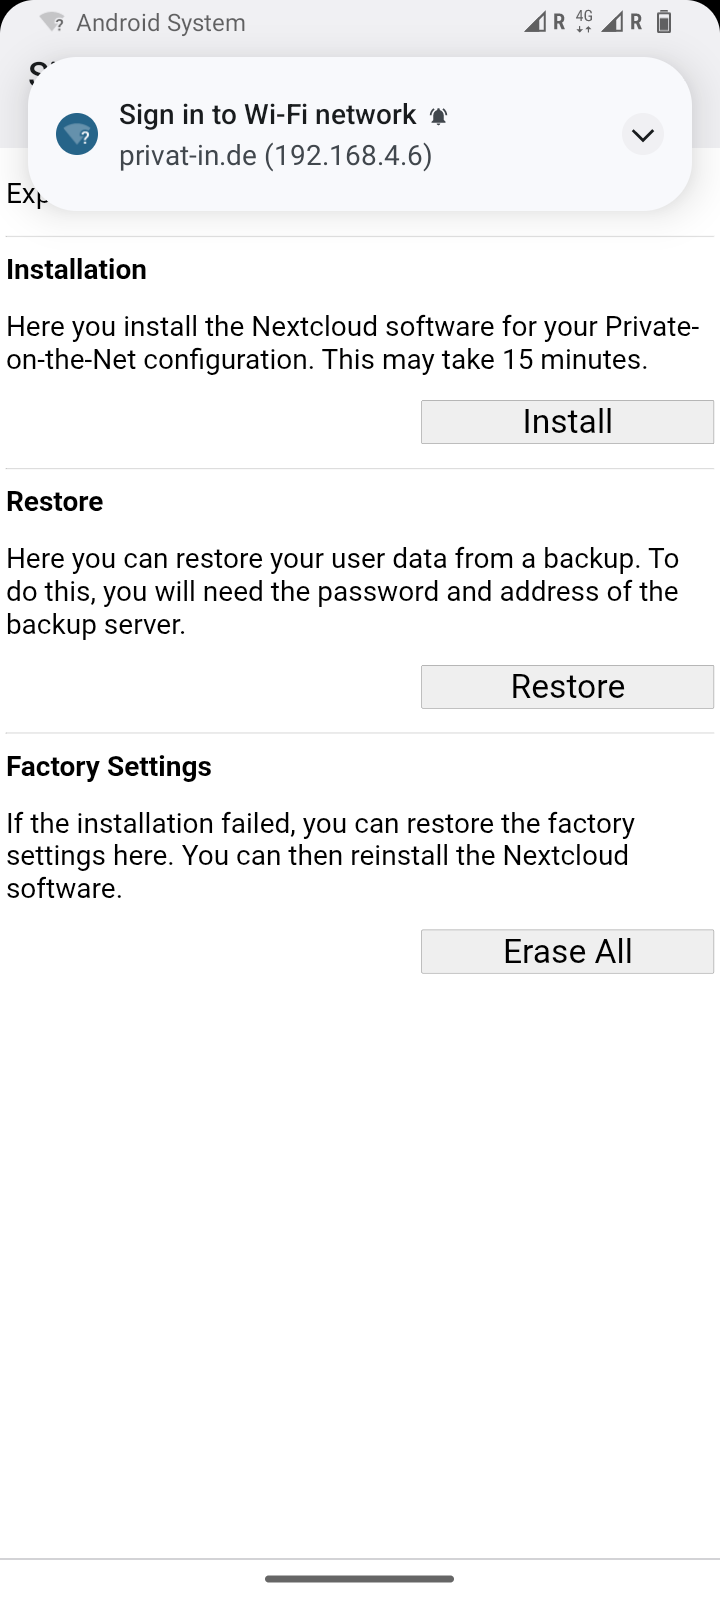This screenshot has height=1600, width=720.
Task: Select the Restore section heading
Action: [x=55, y=501]
